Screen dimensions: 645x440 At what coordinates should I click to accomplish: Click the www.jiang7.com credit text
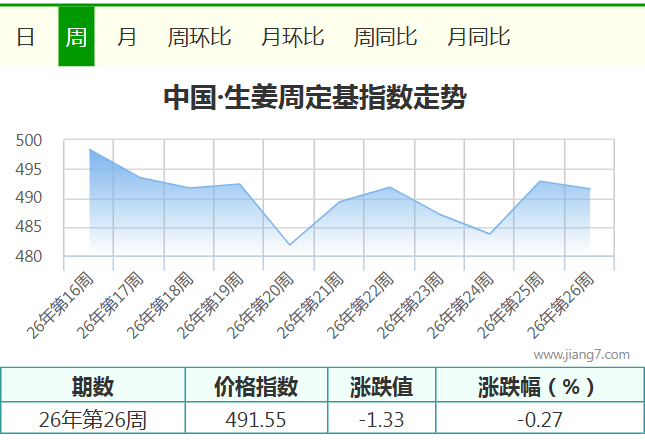(x=582, y=355)
